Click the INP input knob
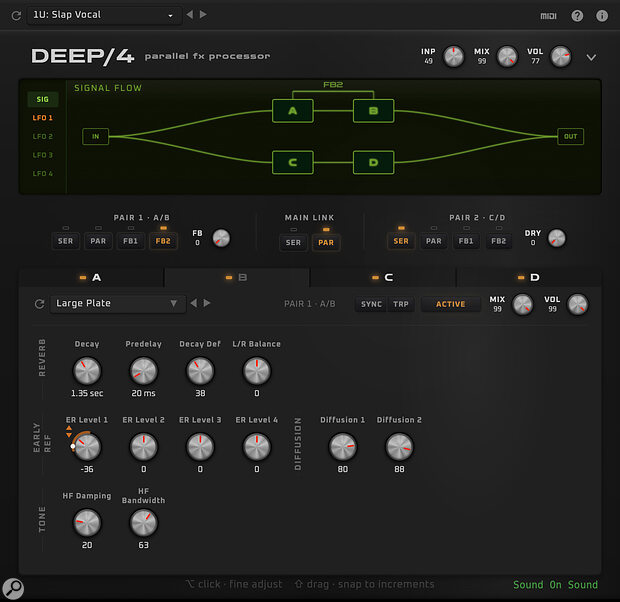The height and width of the screenshot is (602, 620). click(454, 57)
